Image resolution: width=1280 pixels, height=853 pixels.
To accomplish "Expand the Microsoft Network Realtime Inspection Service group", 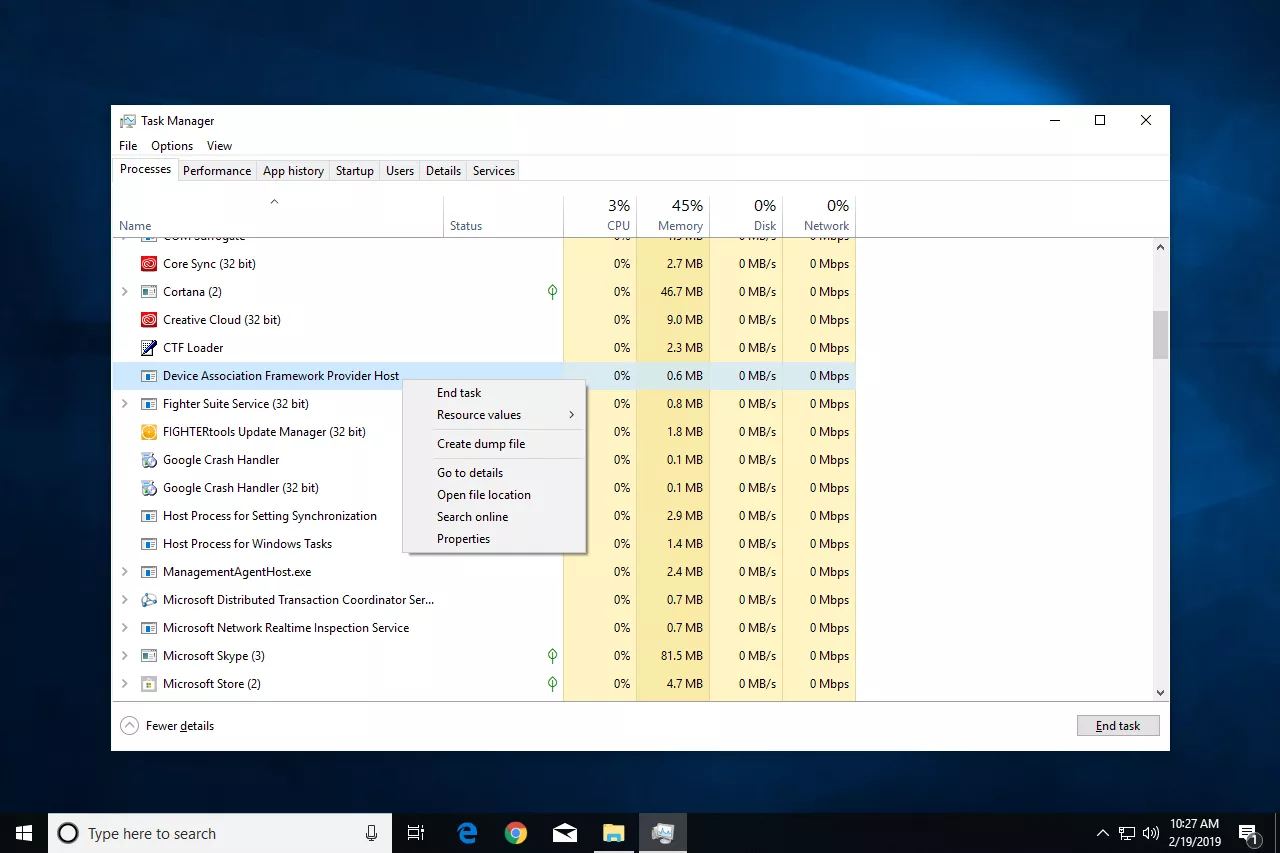I will click(x=124, y=628).
